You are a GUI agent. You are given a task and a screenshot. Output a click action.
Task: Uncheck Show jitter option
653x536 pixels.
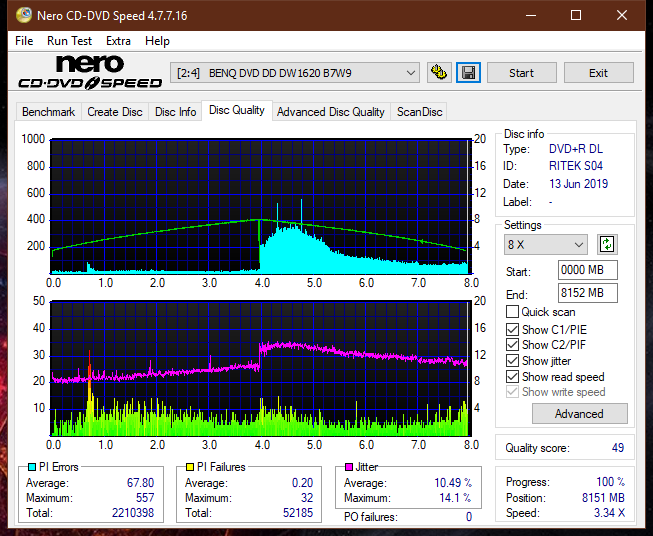(x=512, y=361)
